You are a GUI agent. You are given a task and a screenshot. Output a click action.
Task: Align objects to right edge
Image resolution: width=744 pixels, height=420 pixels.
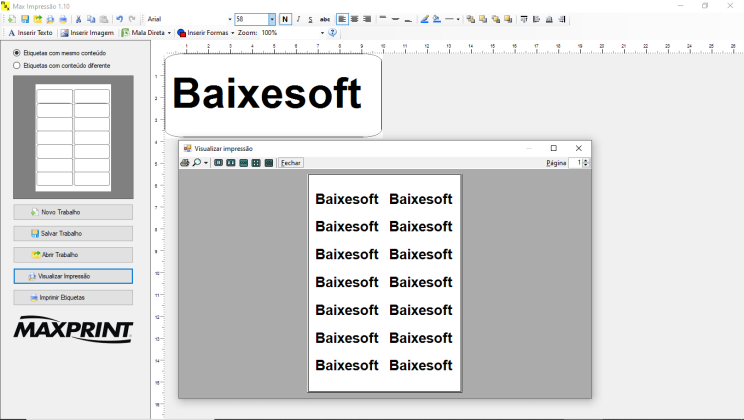pos(562,19)
